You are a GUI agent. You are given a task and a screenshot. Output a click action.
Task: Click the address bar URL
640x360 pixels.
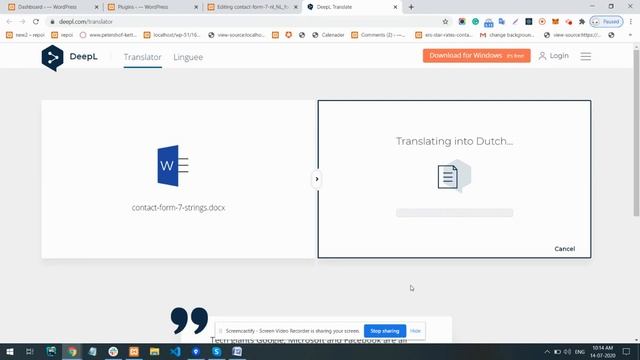click(x=86, y=22)
